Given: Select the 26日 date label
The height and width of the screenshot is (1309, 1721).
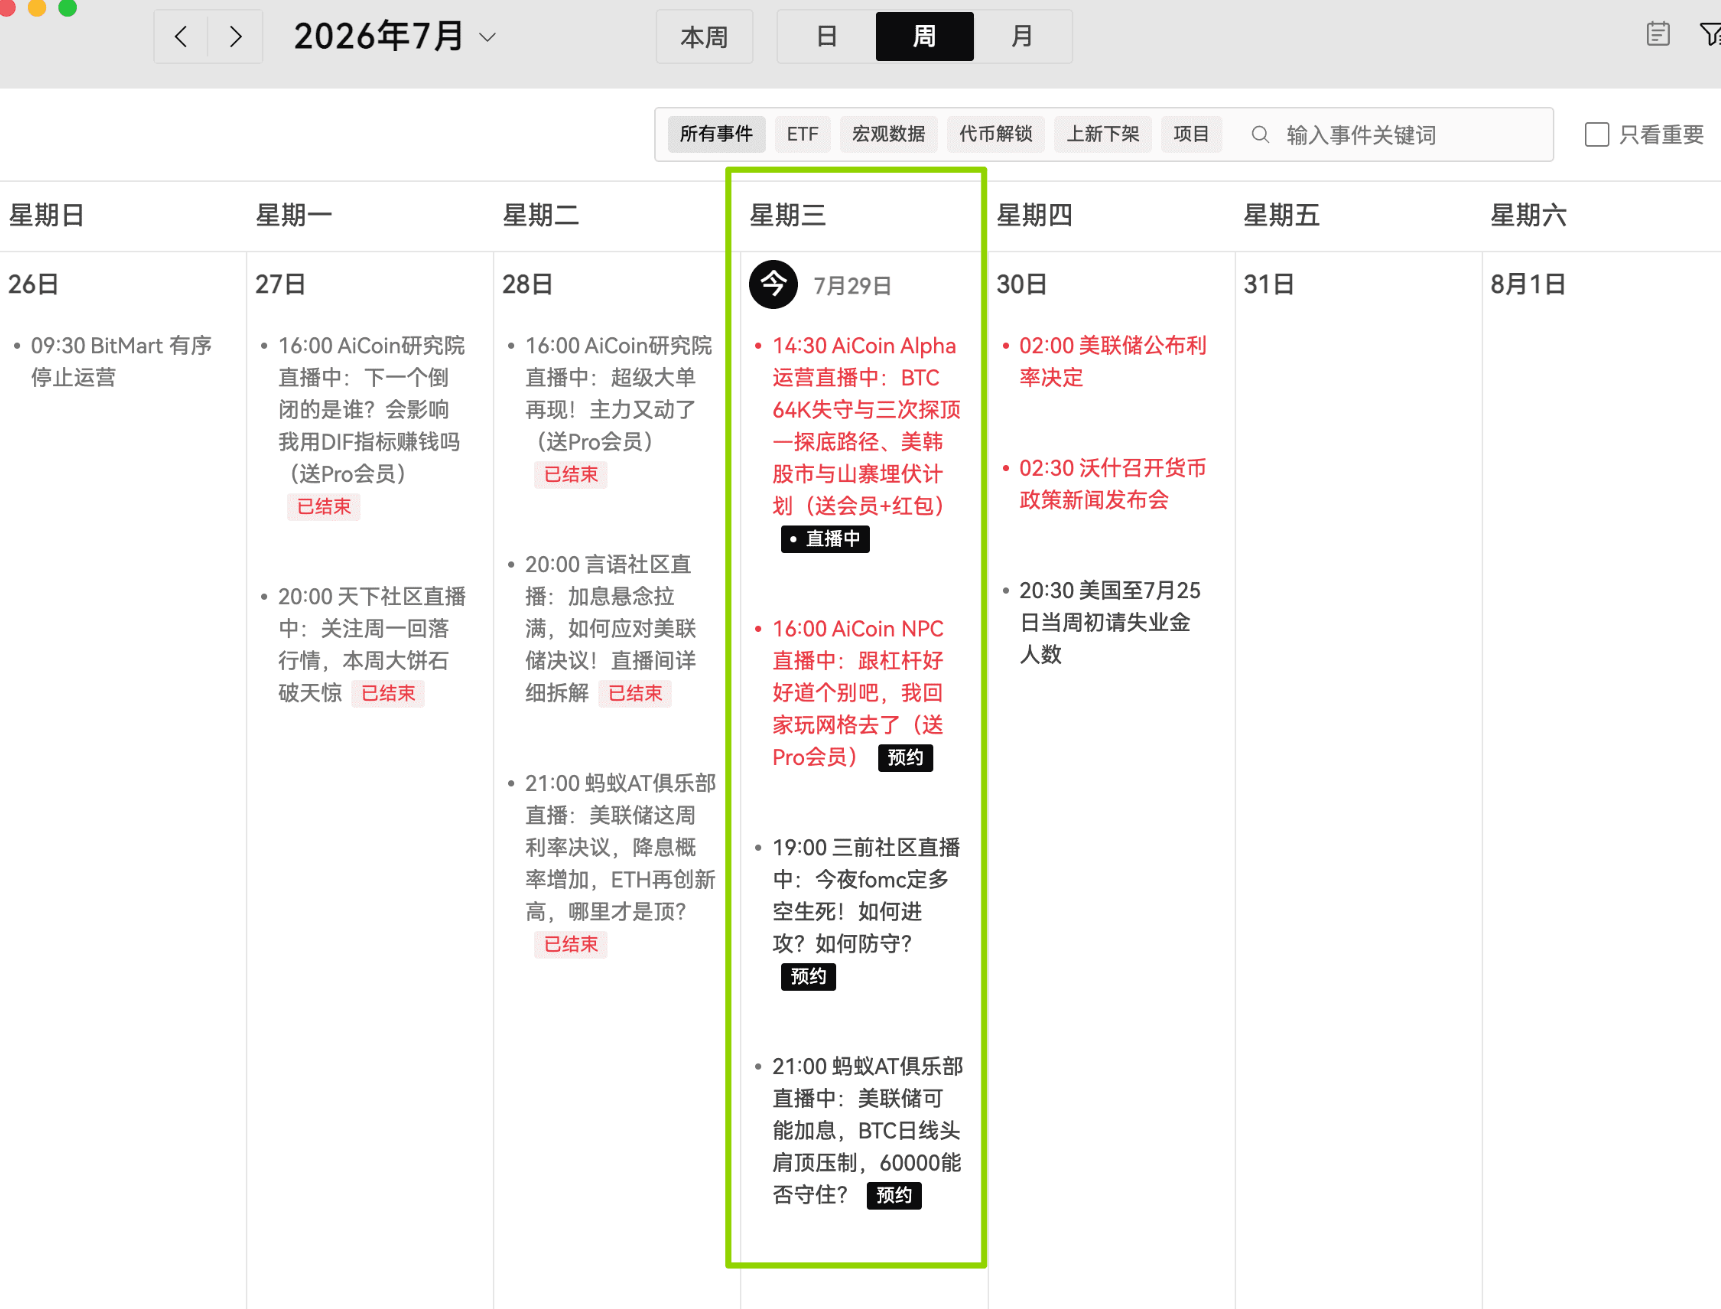Looking at the screenshot, I should [33, 284].
